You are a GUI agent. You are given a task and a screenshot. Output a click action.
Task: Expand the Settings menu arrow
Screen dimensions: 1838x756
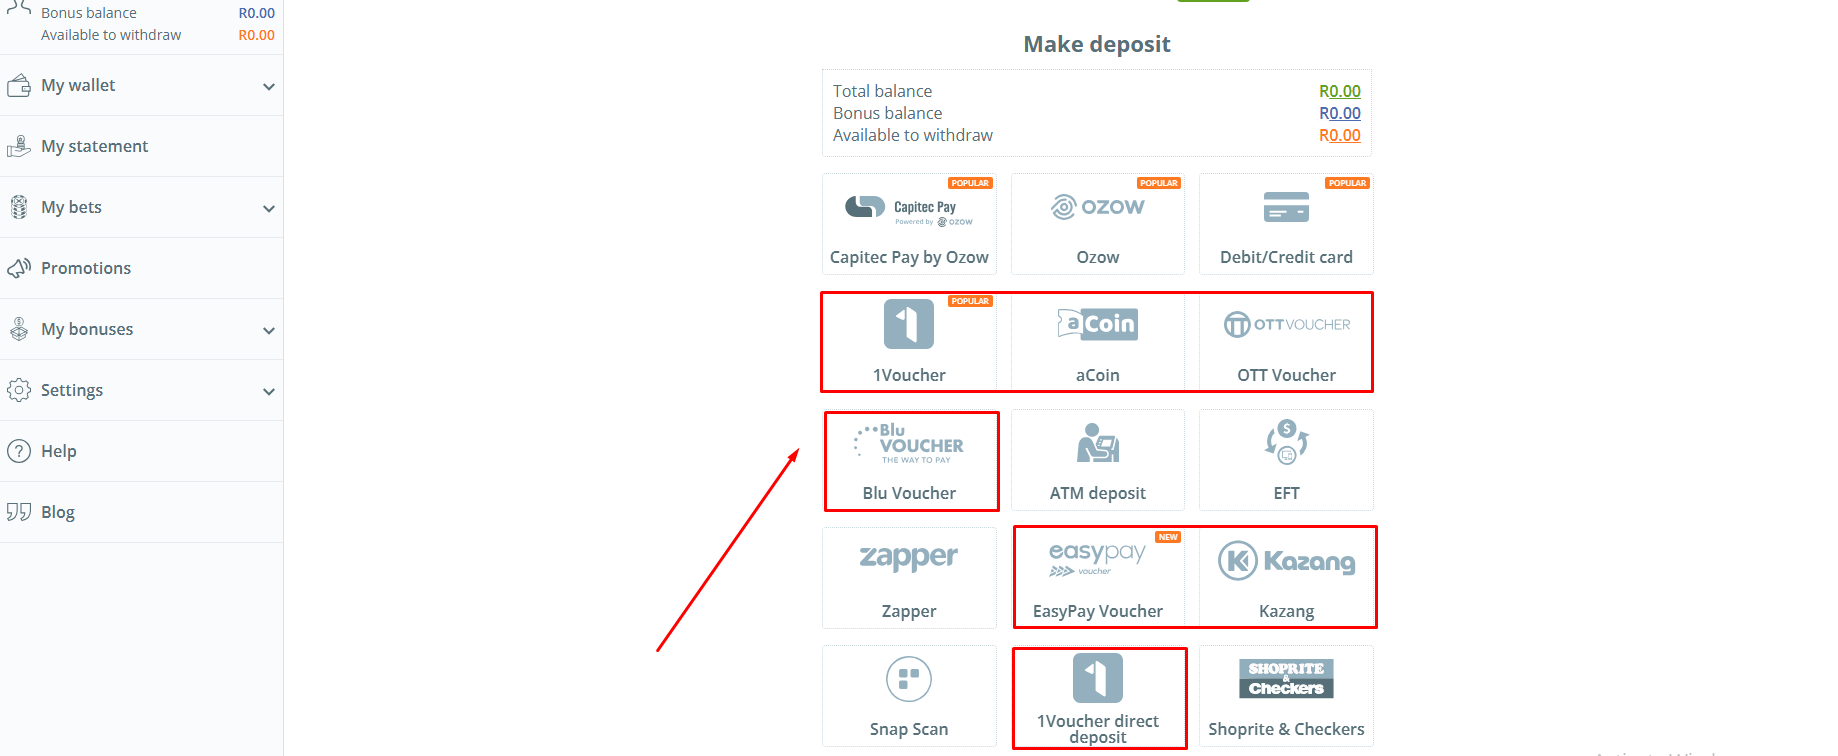point(268,392)
